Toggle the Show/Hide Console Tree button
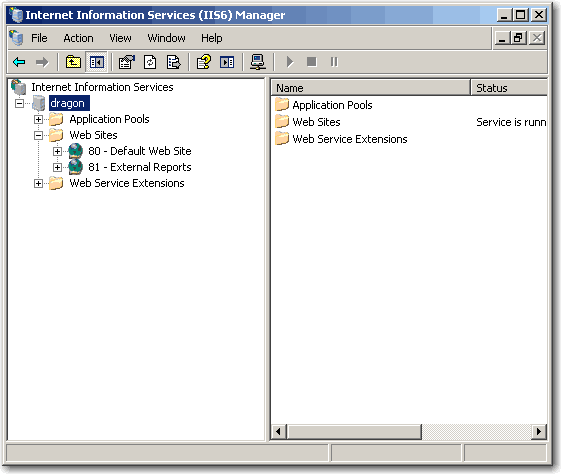The width and height of the screenshot is (561, 474). pyautogui.click(x=97, y=62)
